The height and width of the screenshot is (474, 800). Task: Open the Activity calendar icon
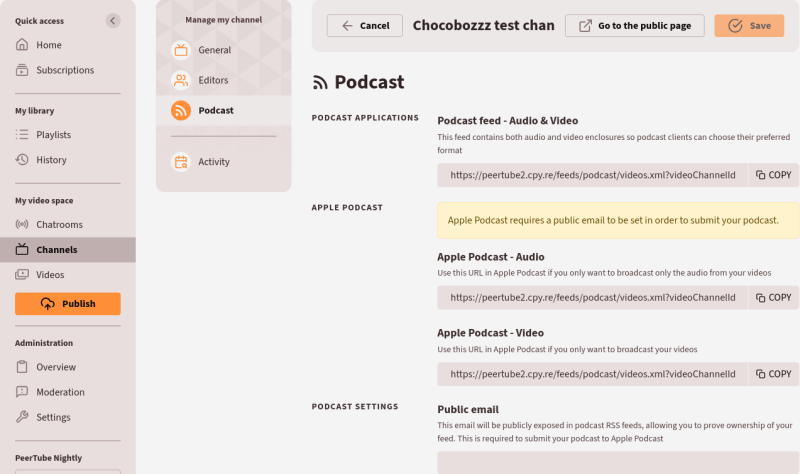click(x=181, y=162)
